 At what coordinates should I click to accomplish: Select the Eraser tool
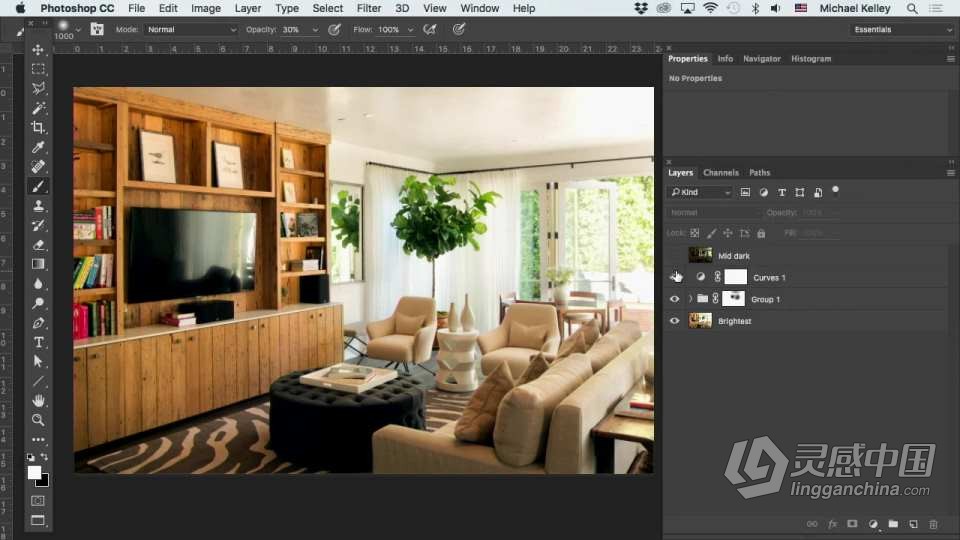coord(38,245)
